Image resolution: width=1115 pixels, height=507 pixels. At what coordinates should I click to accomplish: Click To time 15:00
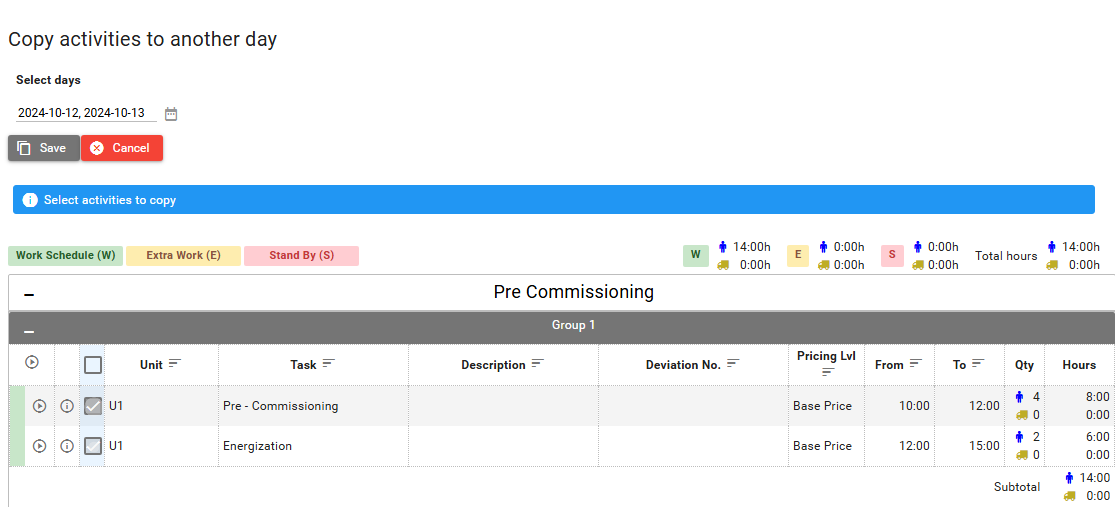tap(984, 446)
